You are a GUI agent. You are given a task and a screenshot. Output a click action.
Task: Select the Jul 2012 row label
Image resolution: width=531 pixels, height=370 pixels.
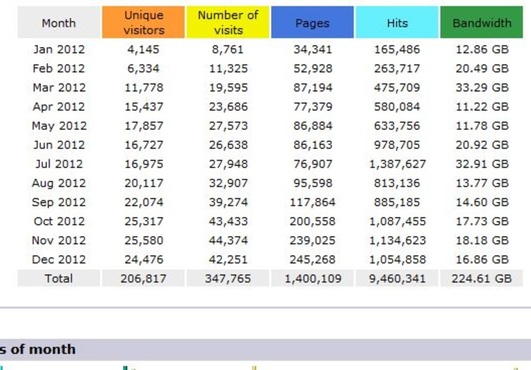(59, 164)
